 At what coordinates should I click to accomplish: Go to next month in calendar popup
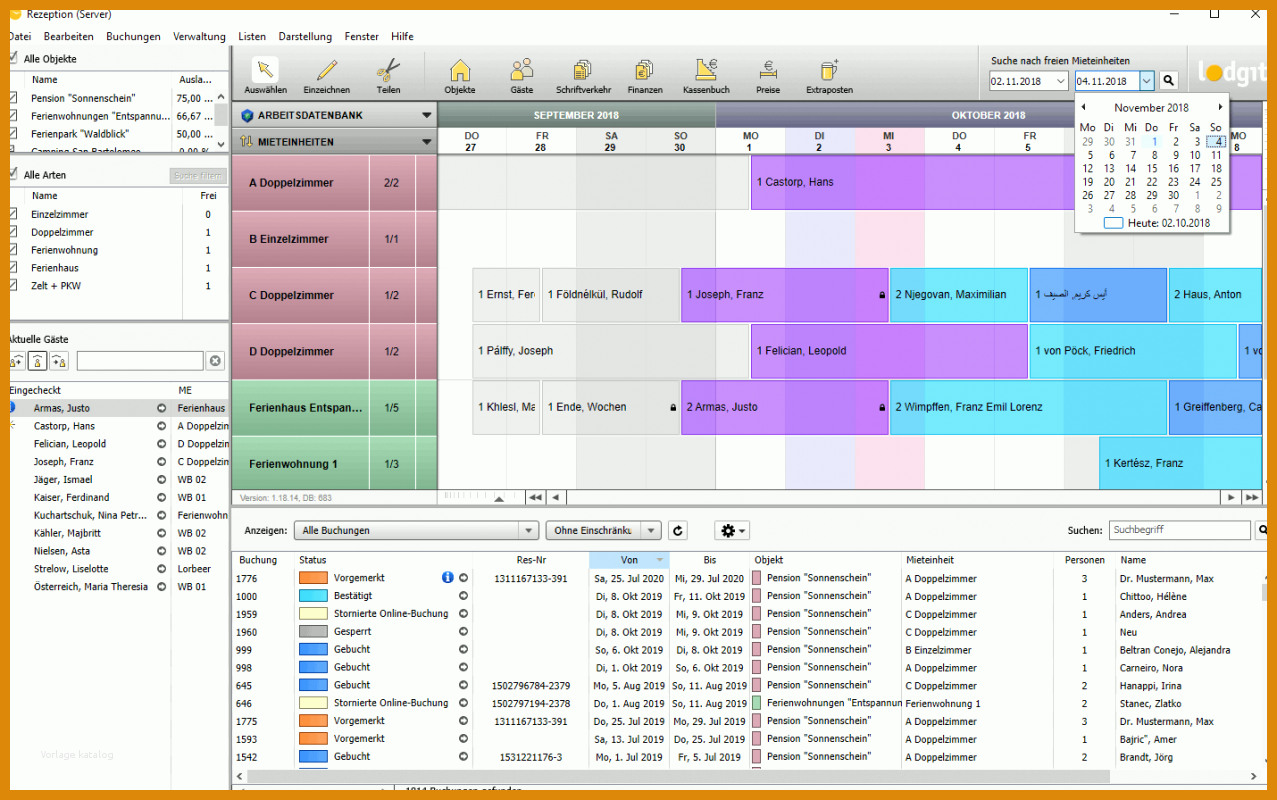pos(1220,107)
